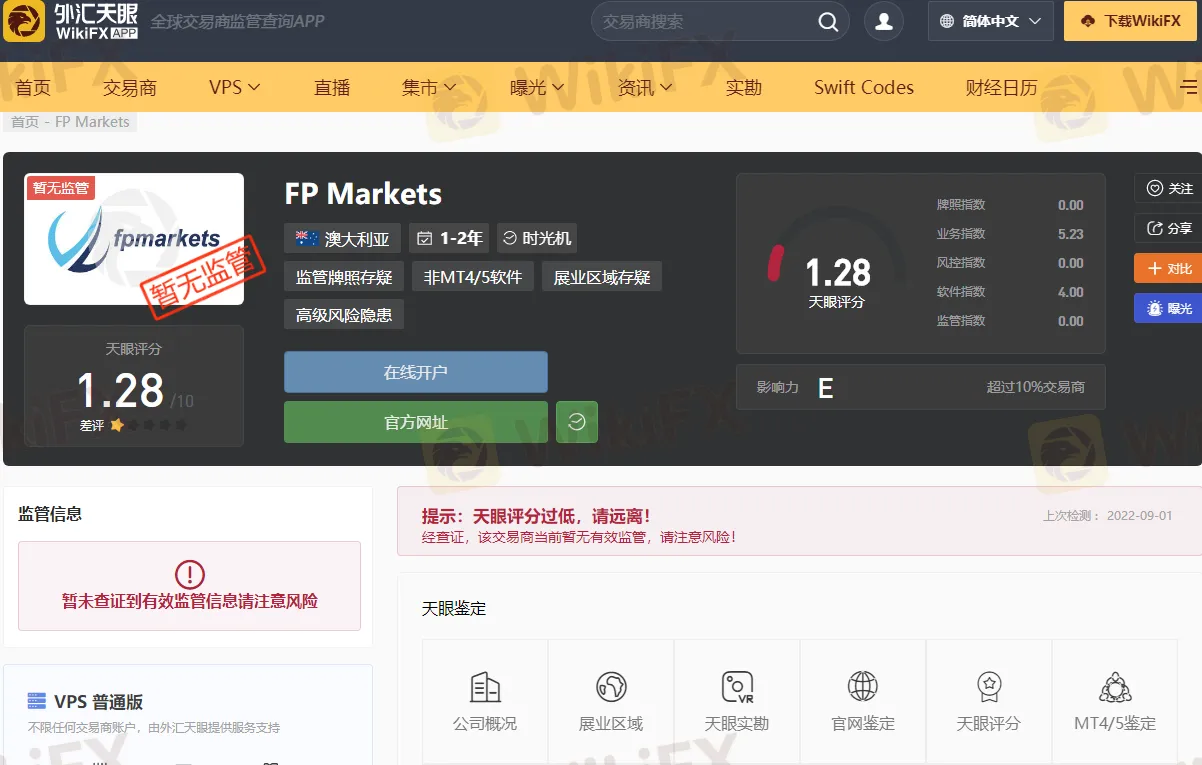The width and height of the screenshot is (1202, 765).
Task: Open the 展业区域 globe icon
Action: (x=611, y=687)
